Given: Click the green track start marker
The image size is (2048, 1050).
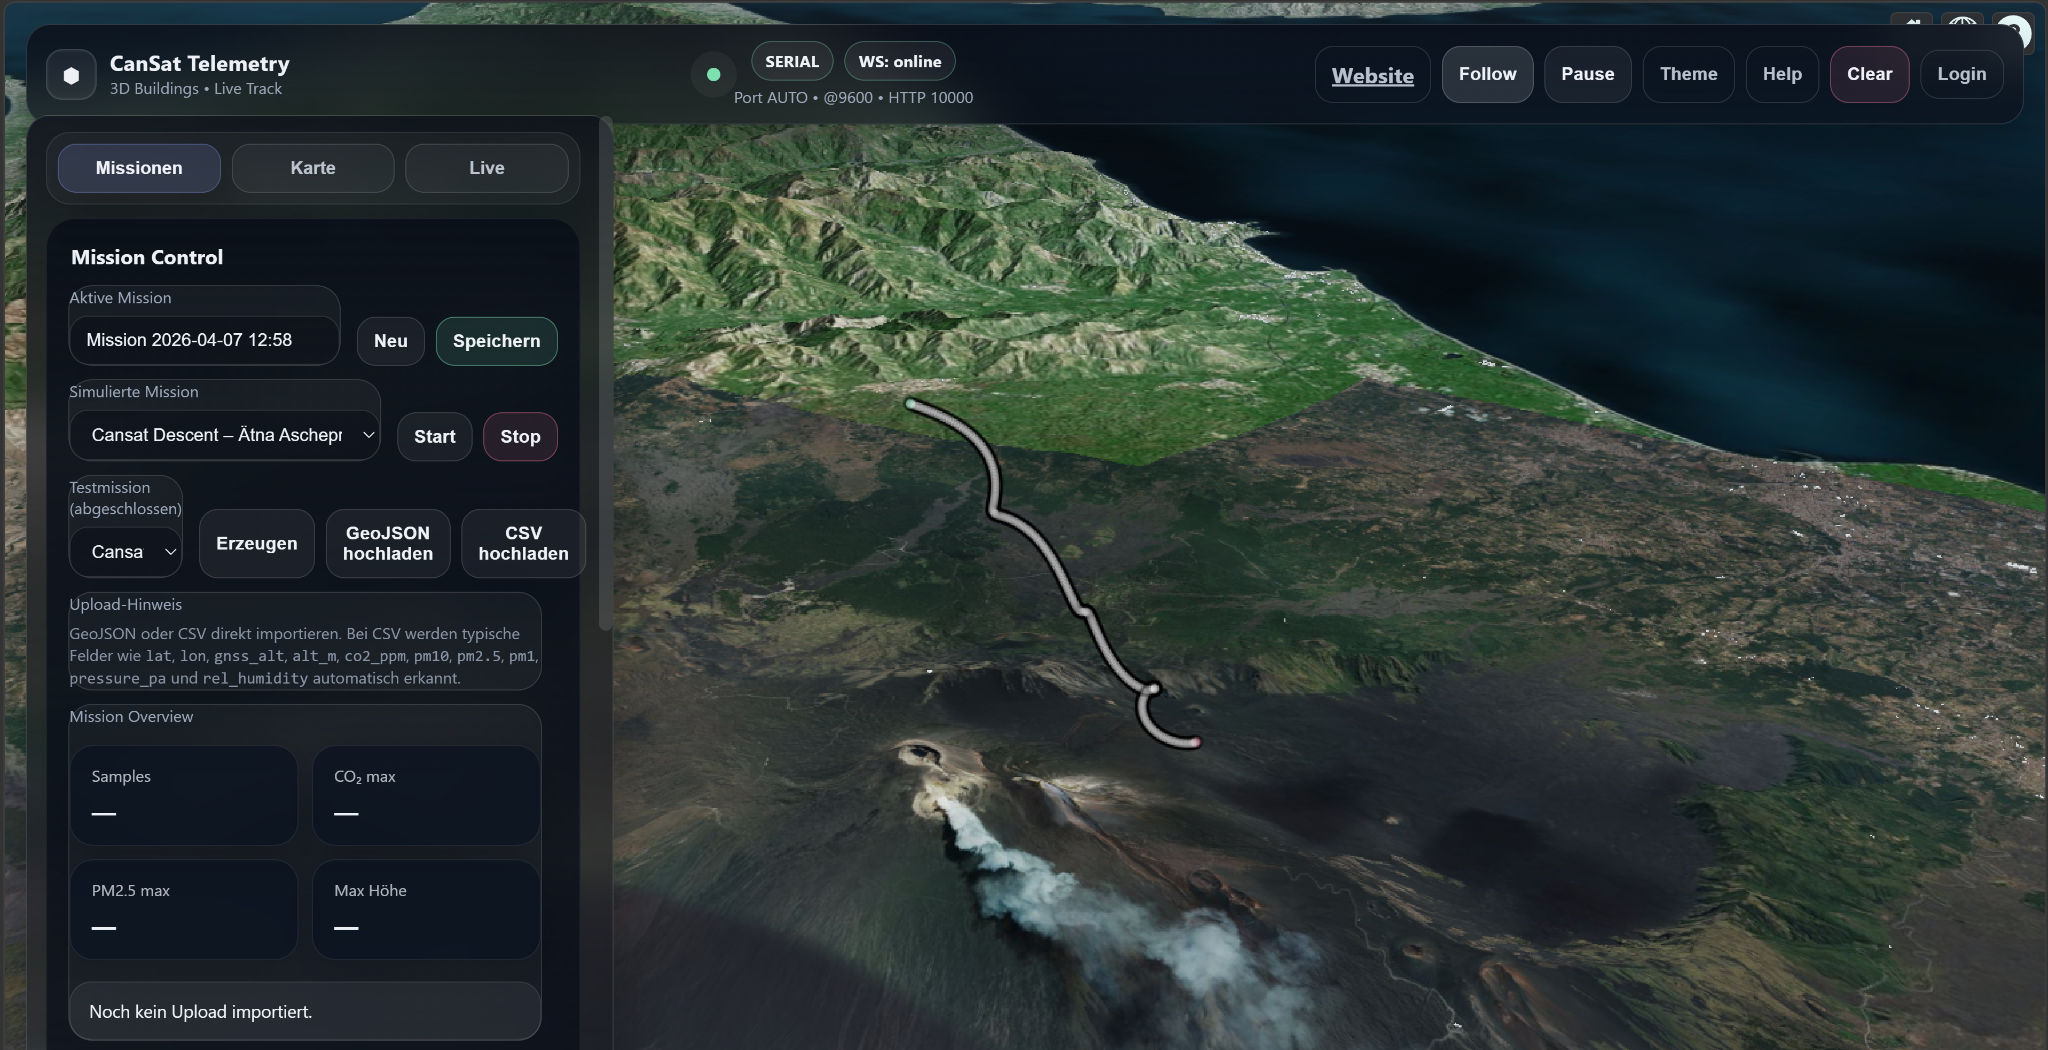Looking at the screenshot, I should pyautogui.click(x=910, y=404).
